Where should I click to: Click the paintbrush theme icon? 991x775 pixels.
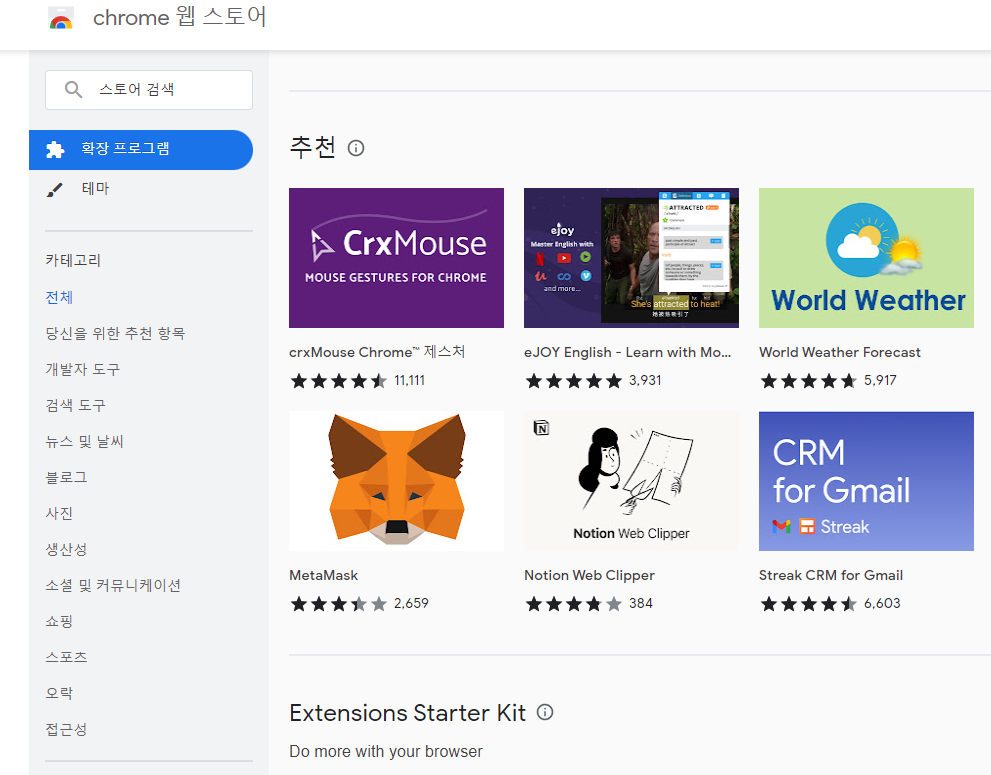click(x=55, y=189)
